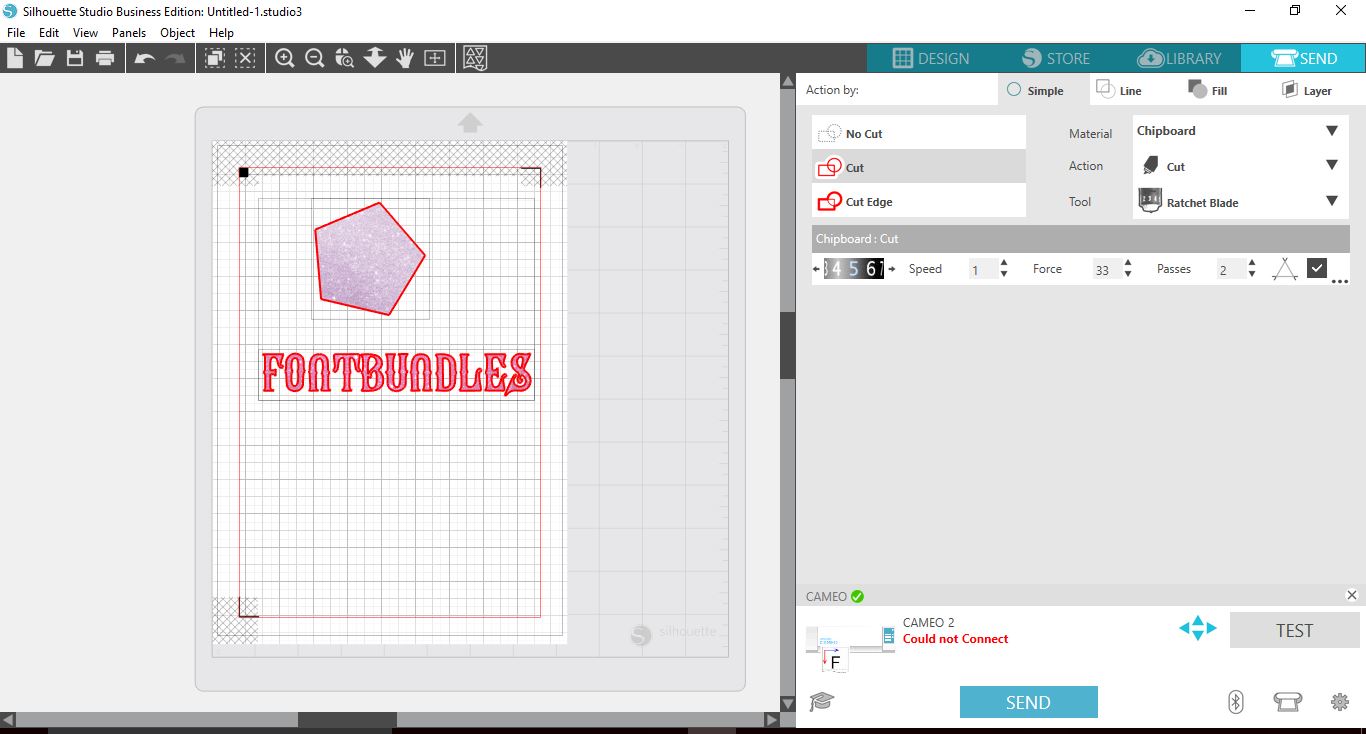Decrease the Speed value
Image resolution: width=1366 pixels, height=734 pixels.
tap(1004, 274)
